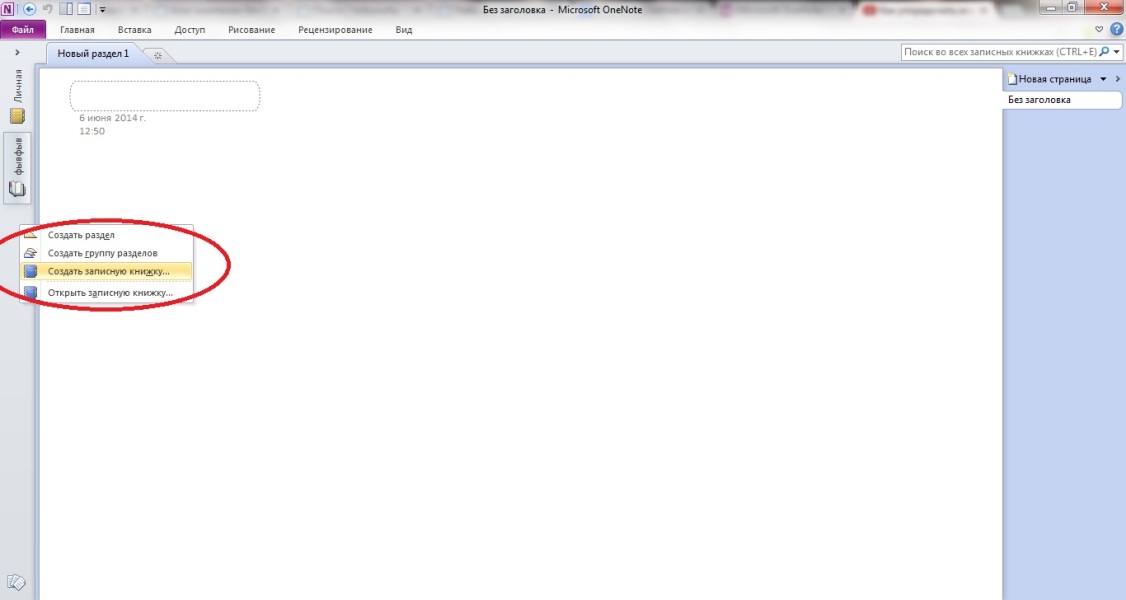
Task: Click the date 6 июня 2014 г.
Action: tap(112, 118)
